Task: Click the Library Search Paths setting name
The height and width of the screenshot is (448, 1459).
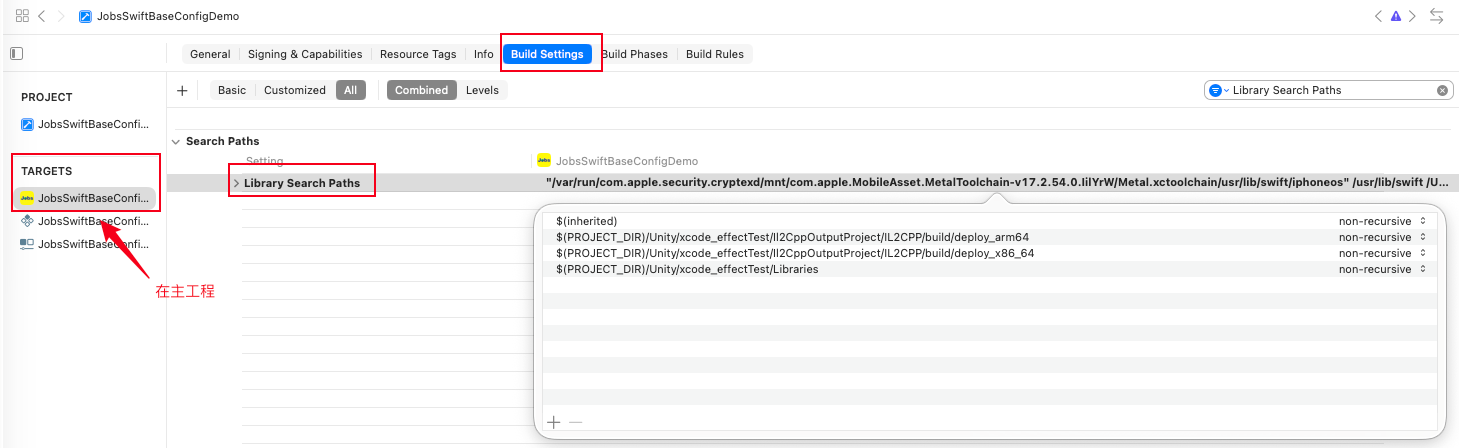Action: (302, 184)
